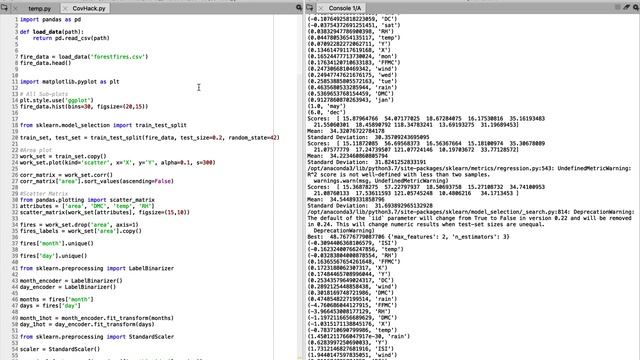Click the 'scaler = StandardScaler()' line
Image resolution: width=640 pixels, height=360 pixels.
(x=60, y=349)
